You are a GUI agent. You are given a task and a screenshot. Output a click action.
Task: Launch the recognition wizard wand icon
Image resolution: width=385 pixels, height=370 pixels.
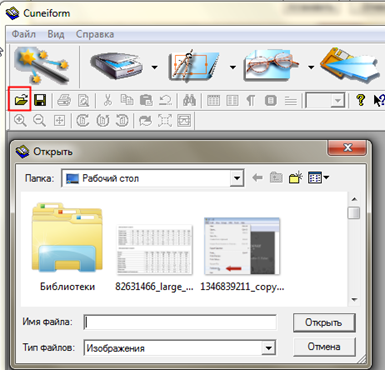[x=41, y=66]
